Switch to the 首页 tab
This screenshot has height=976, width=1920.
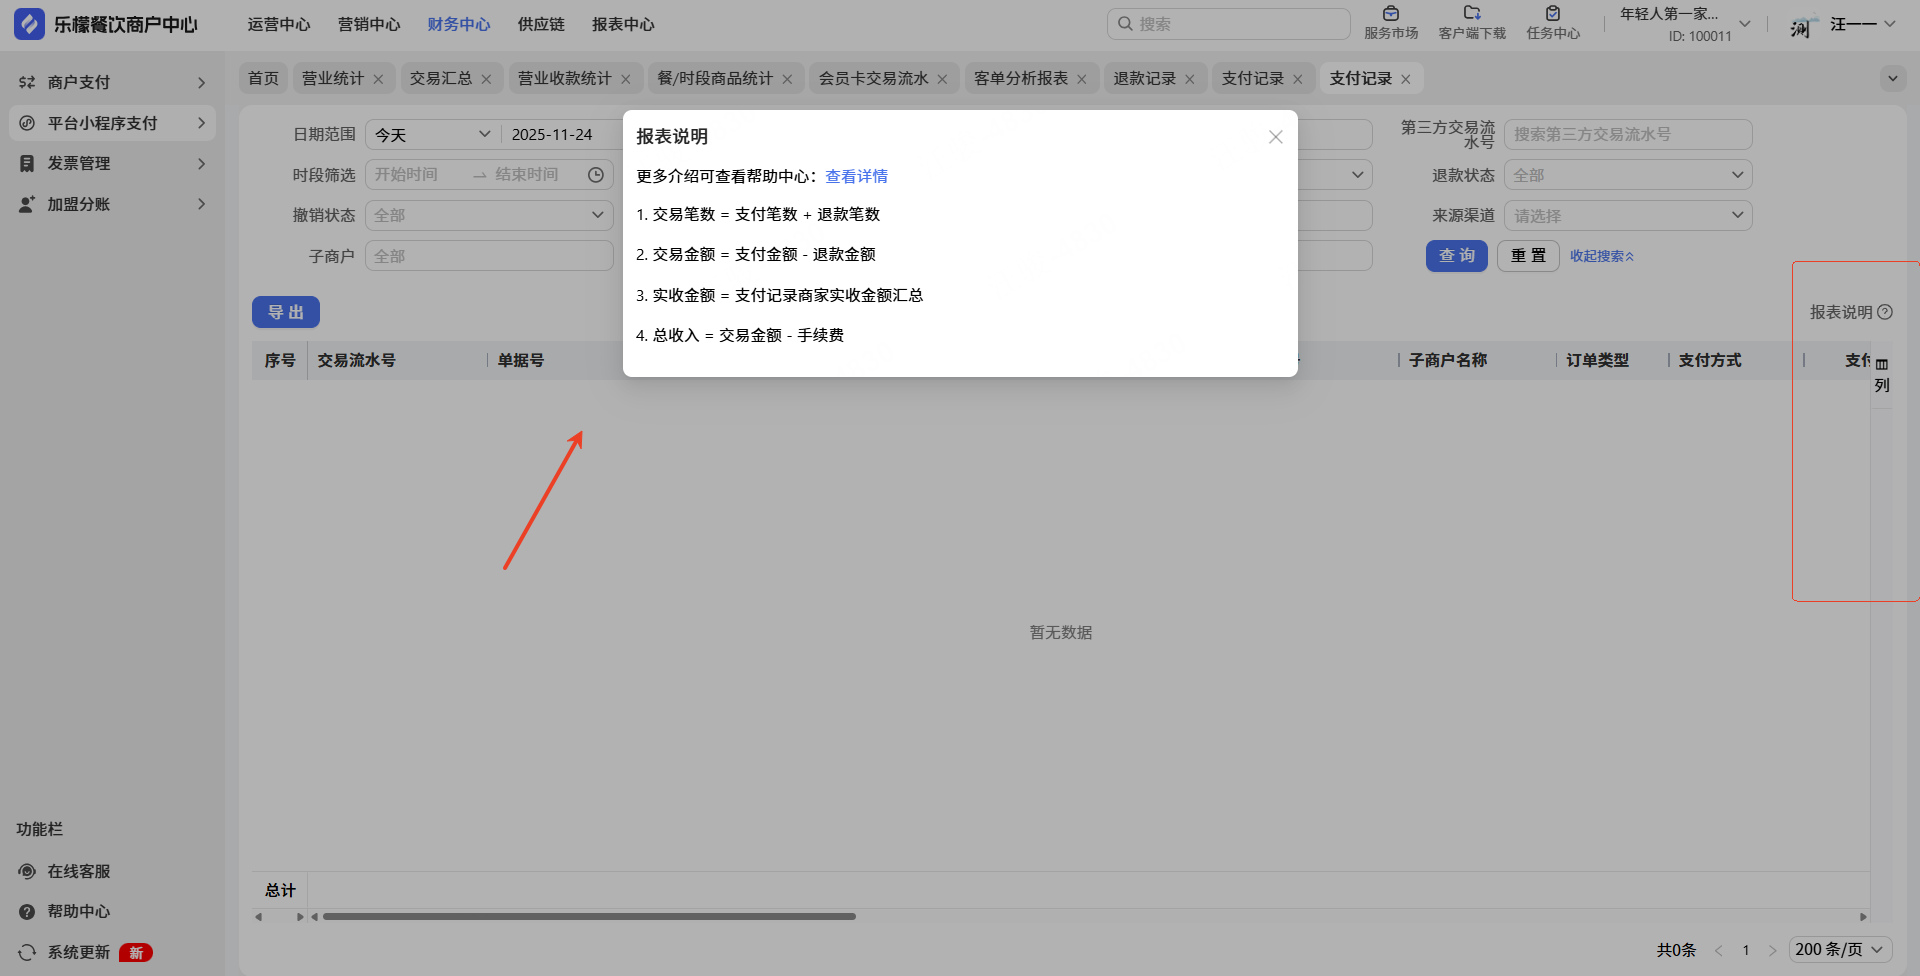[x=264, y=78]
